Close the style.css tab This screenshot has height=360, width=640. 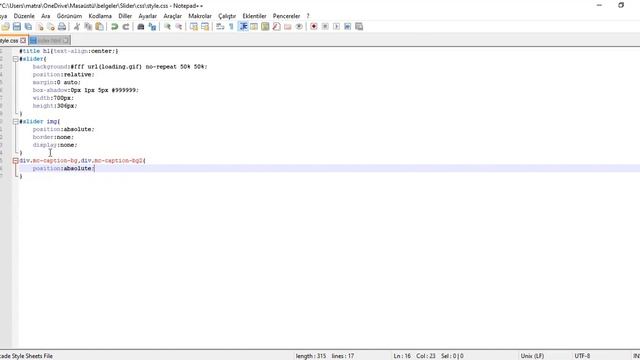point(23,40)
